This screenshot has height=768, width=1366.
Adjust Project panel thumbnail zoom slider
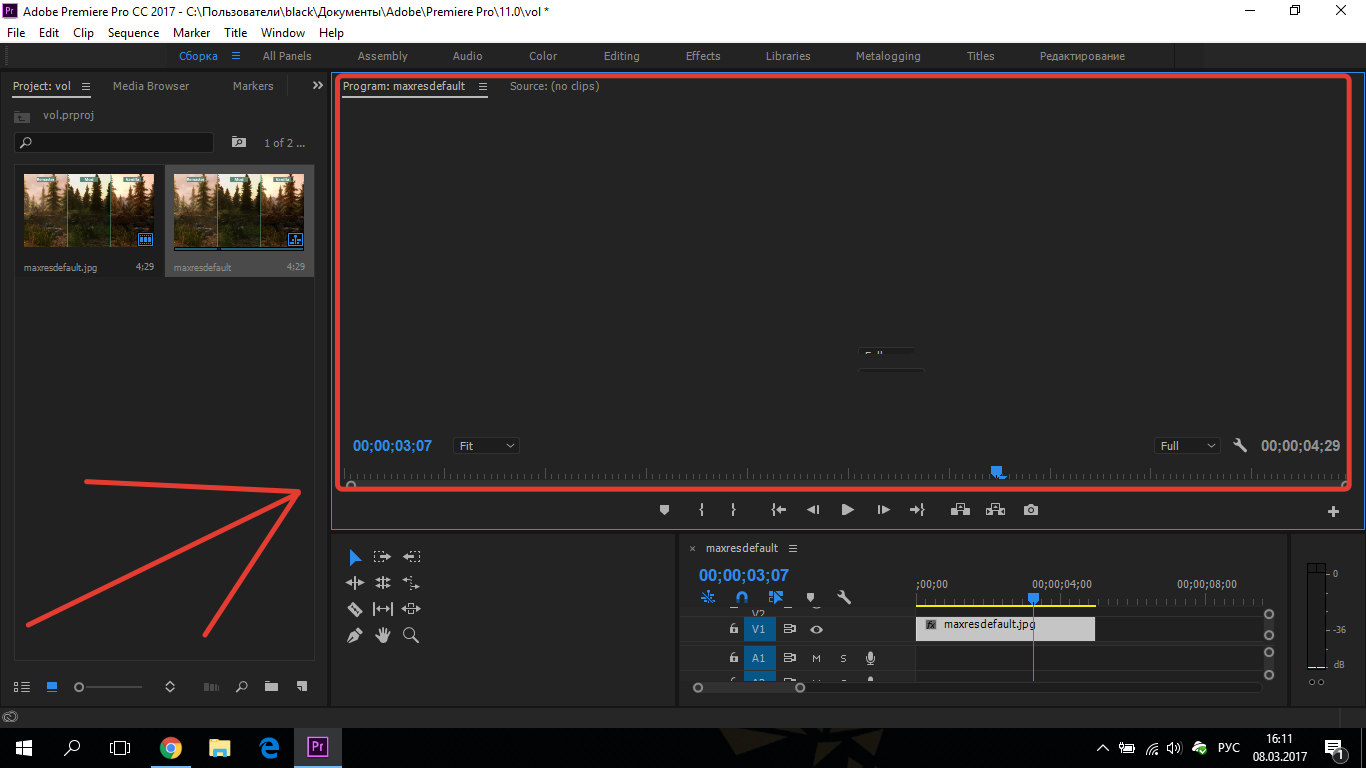click(x=109, y=687)
